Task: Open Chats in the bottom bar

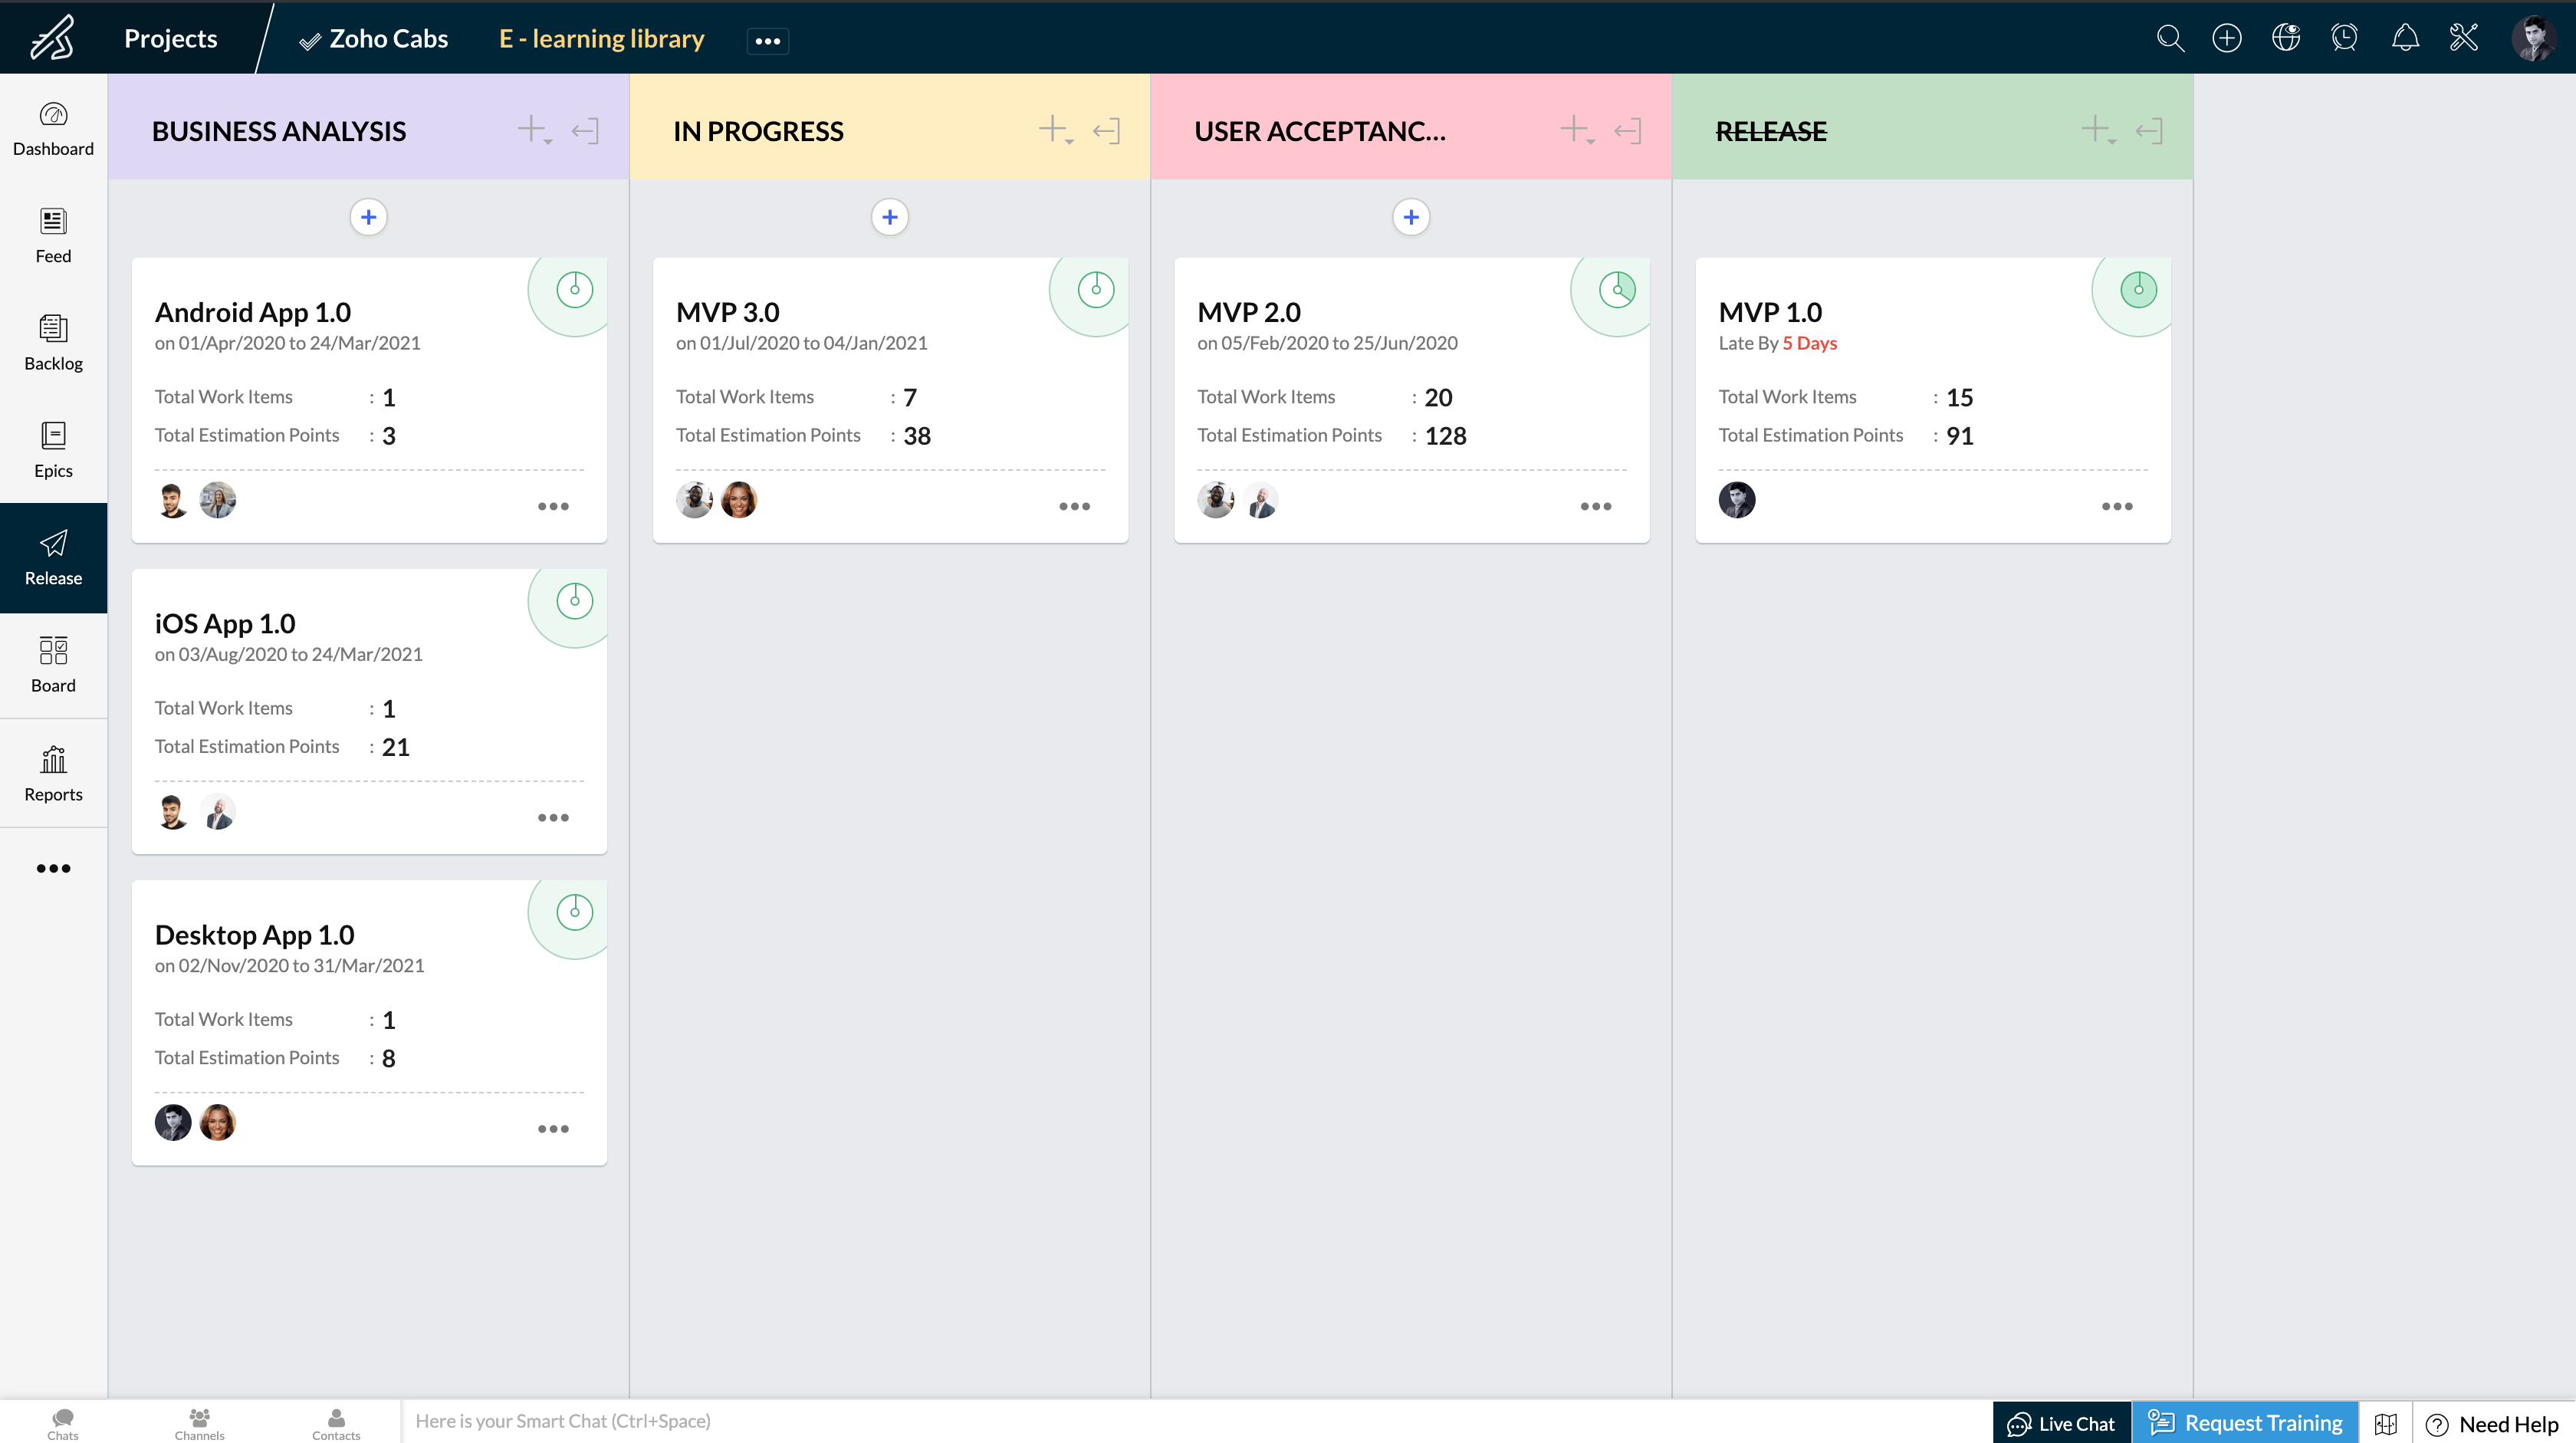Action: (63, 1423)
